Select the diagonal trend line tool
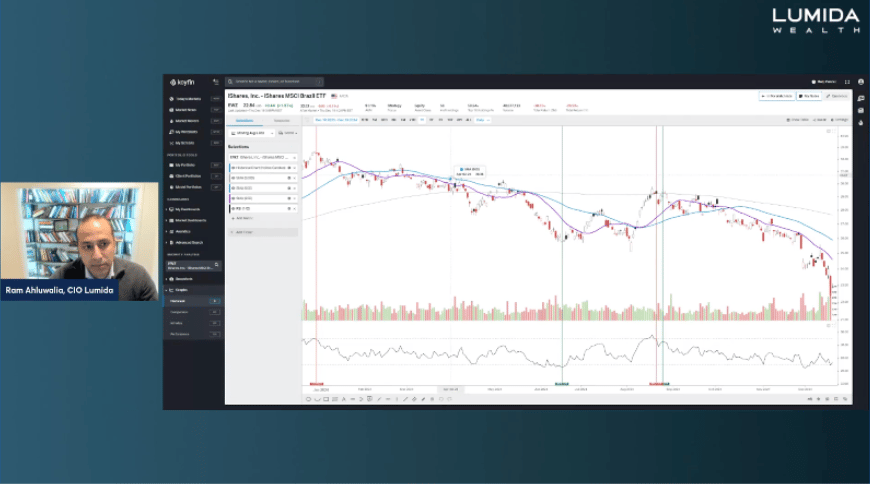This screenshot has width=870, height=484. coord(405,399)
